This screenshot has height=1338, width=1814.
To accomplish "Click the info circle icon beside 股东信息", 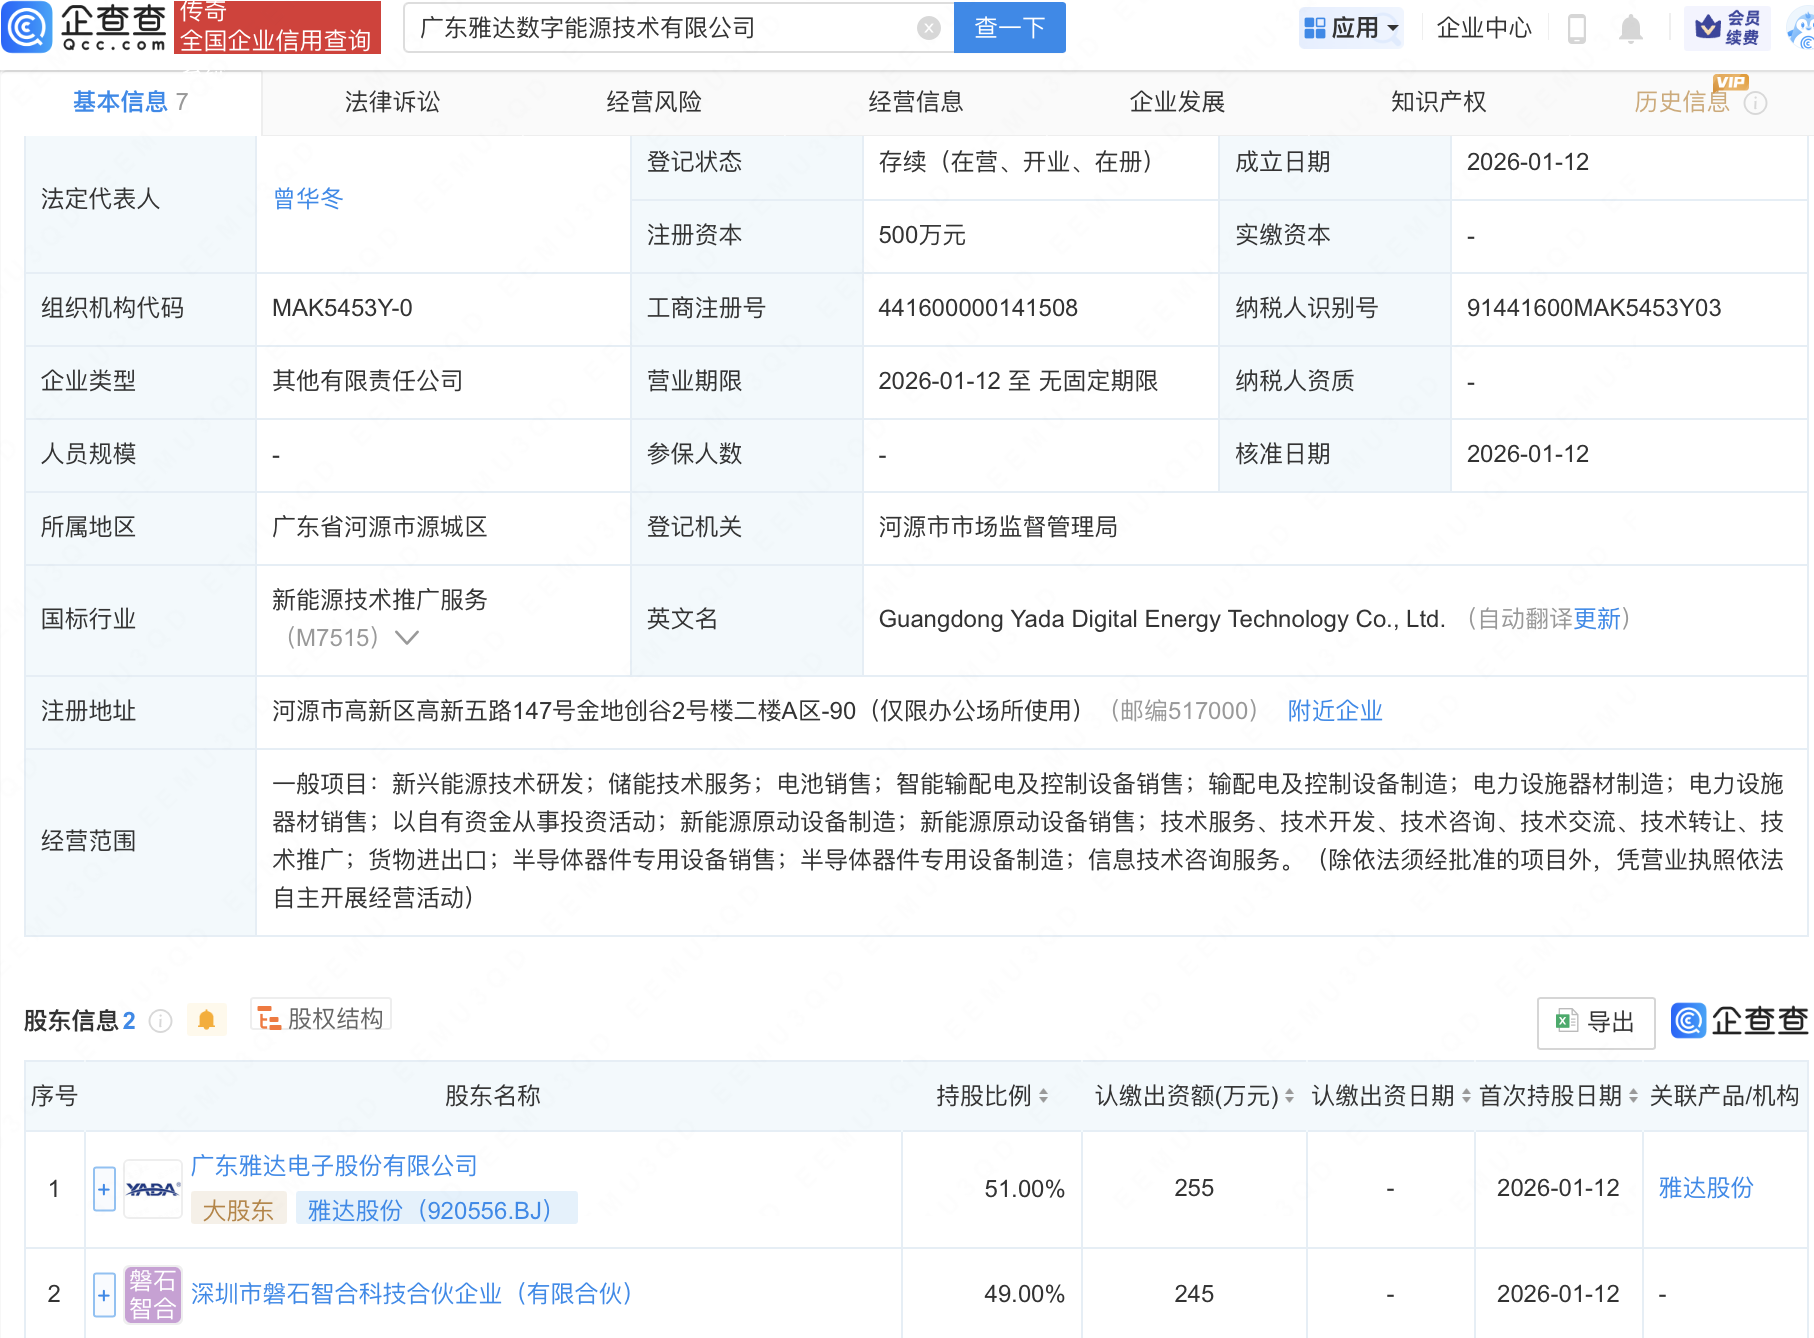I will (160, 1021).
